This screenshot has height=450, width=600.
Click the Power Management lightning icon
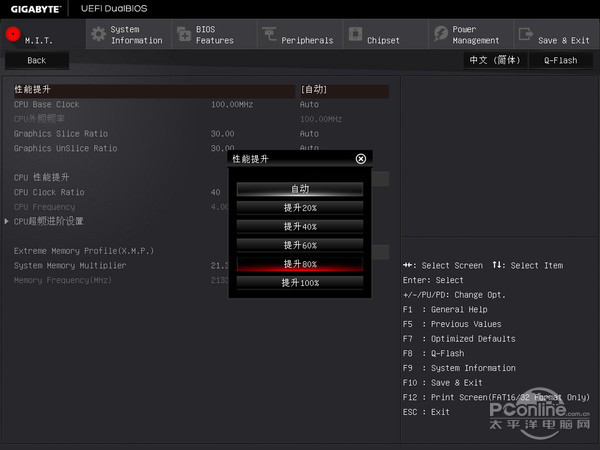tap(441, 34)
